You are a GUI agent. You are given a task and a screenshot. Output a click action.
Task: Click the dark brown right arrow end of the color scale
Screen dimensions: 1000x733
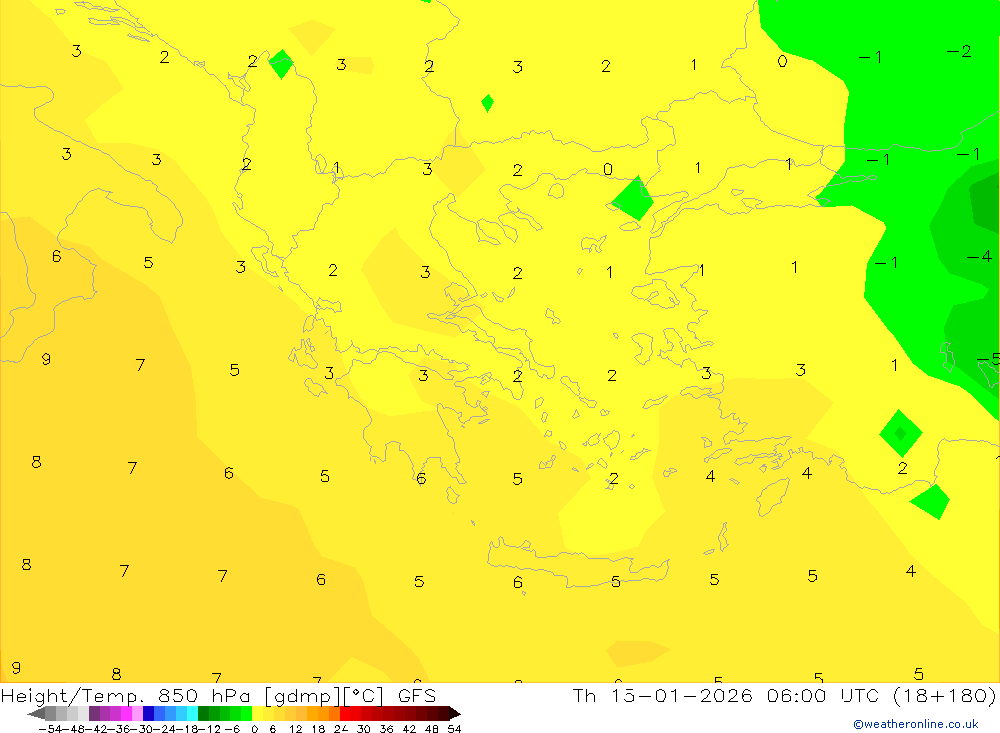pyautogui.click(x=455, y=714)
